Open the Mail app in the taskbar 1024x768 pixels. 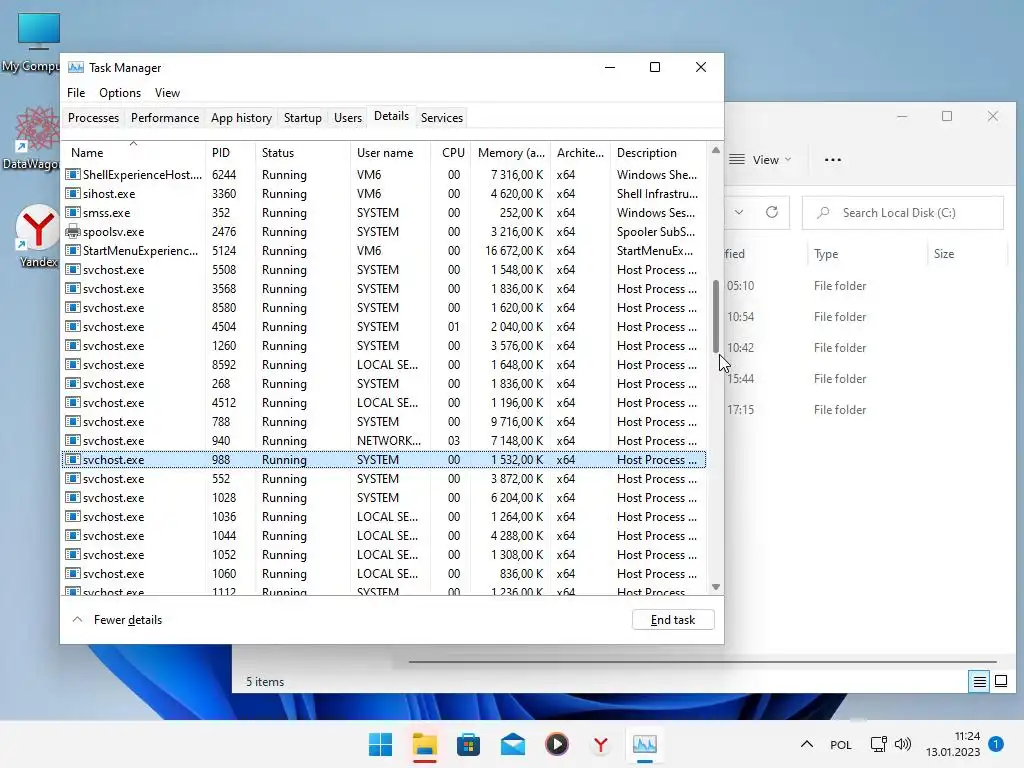pos(513,744)
